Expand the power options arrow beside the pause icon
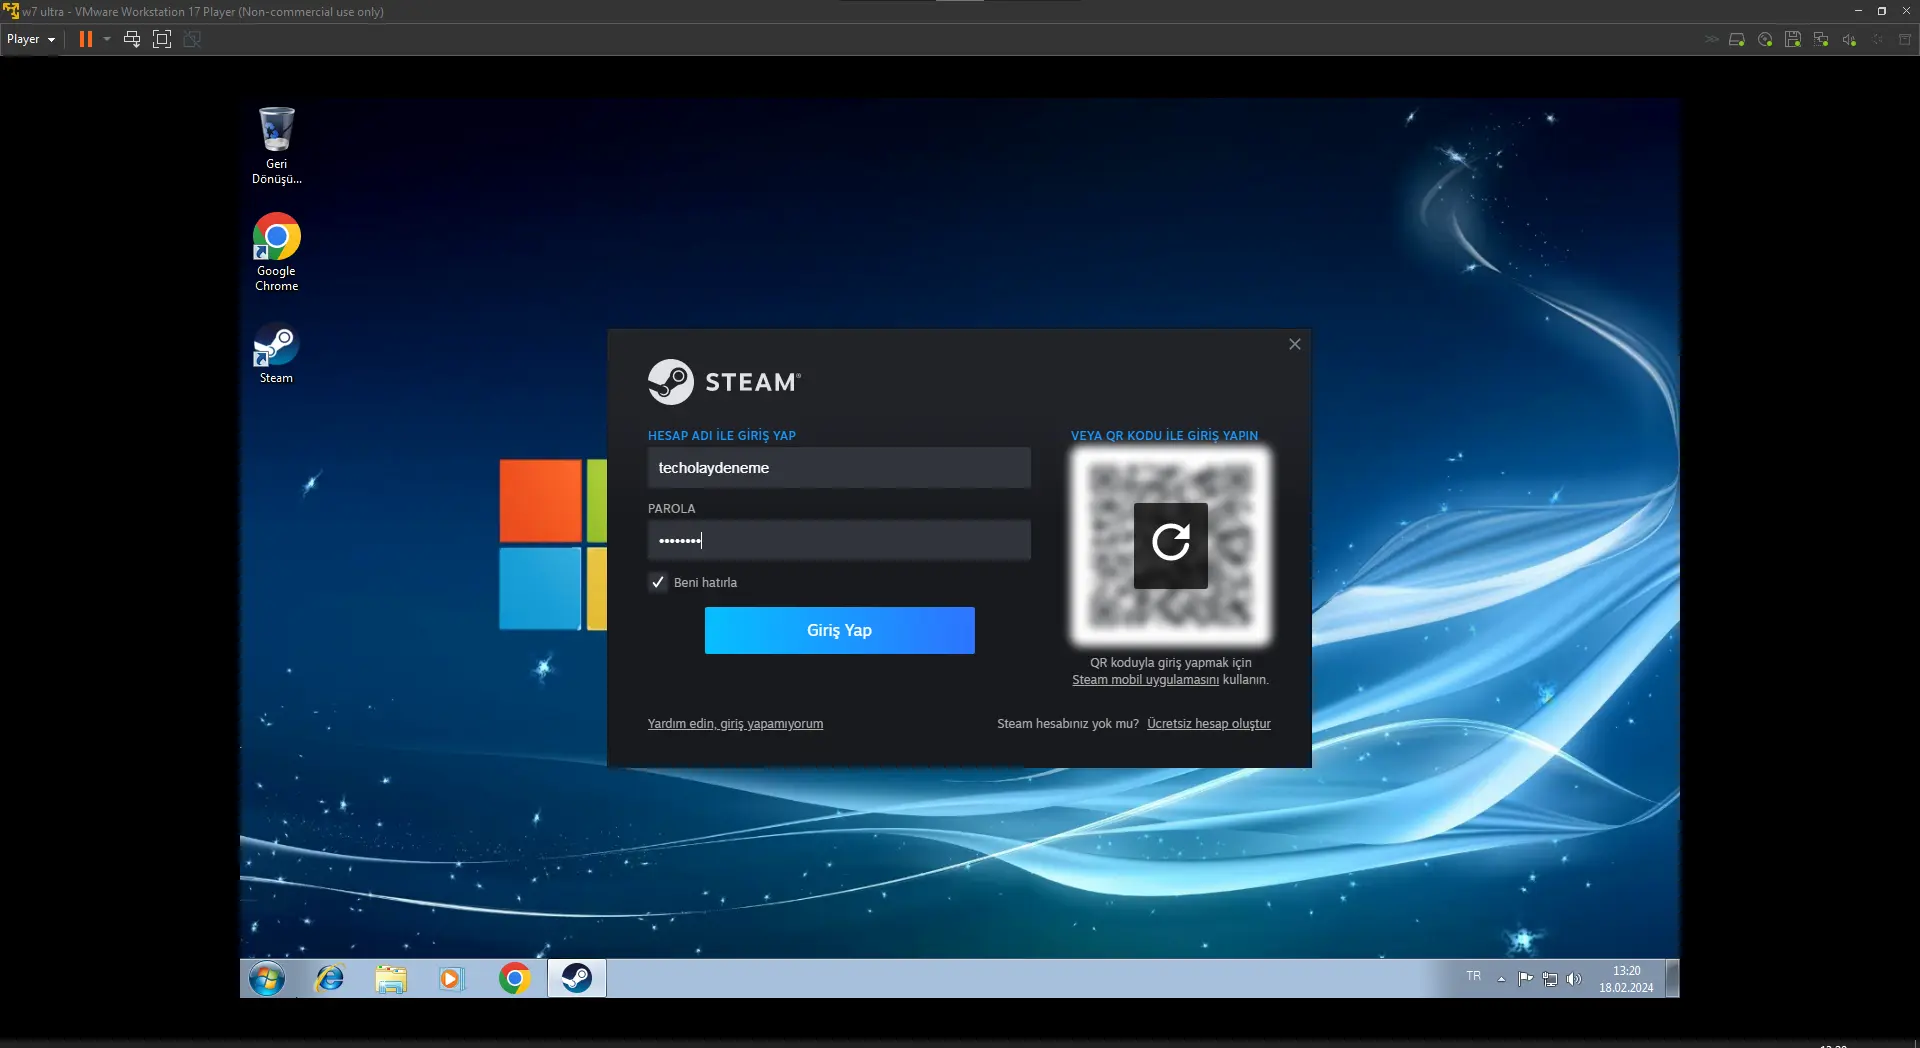Viewport: 1920px width, 1048px height. pos(107,39)
